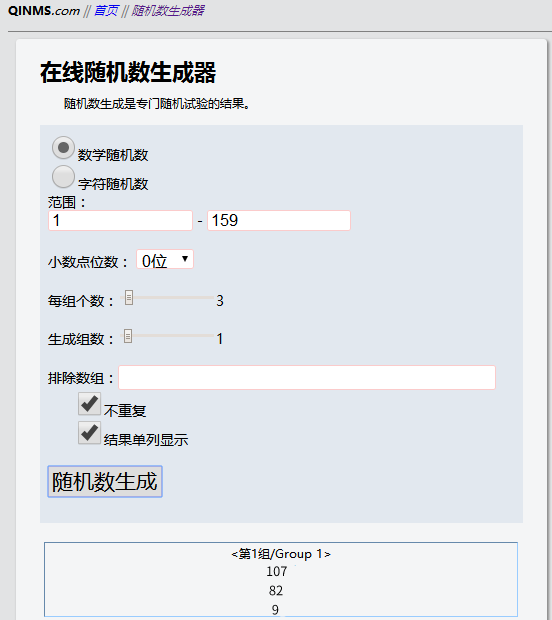Focus the range maximum field showing 159

tap(279, 220)
